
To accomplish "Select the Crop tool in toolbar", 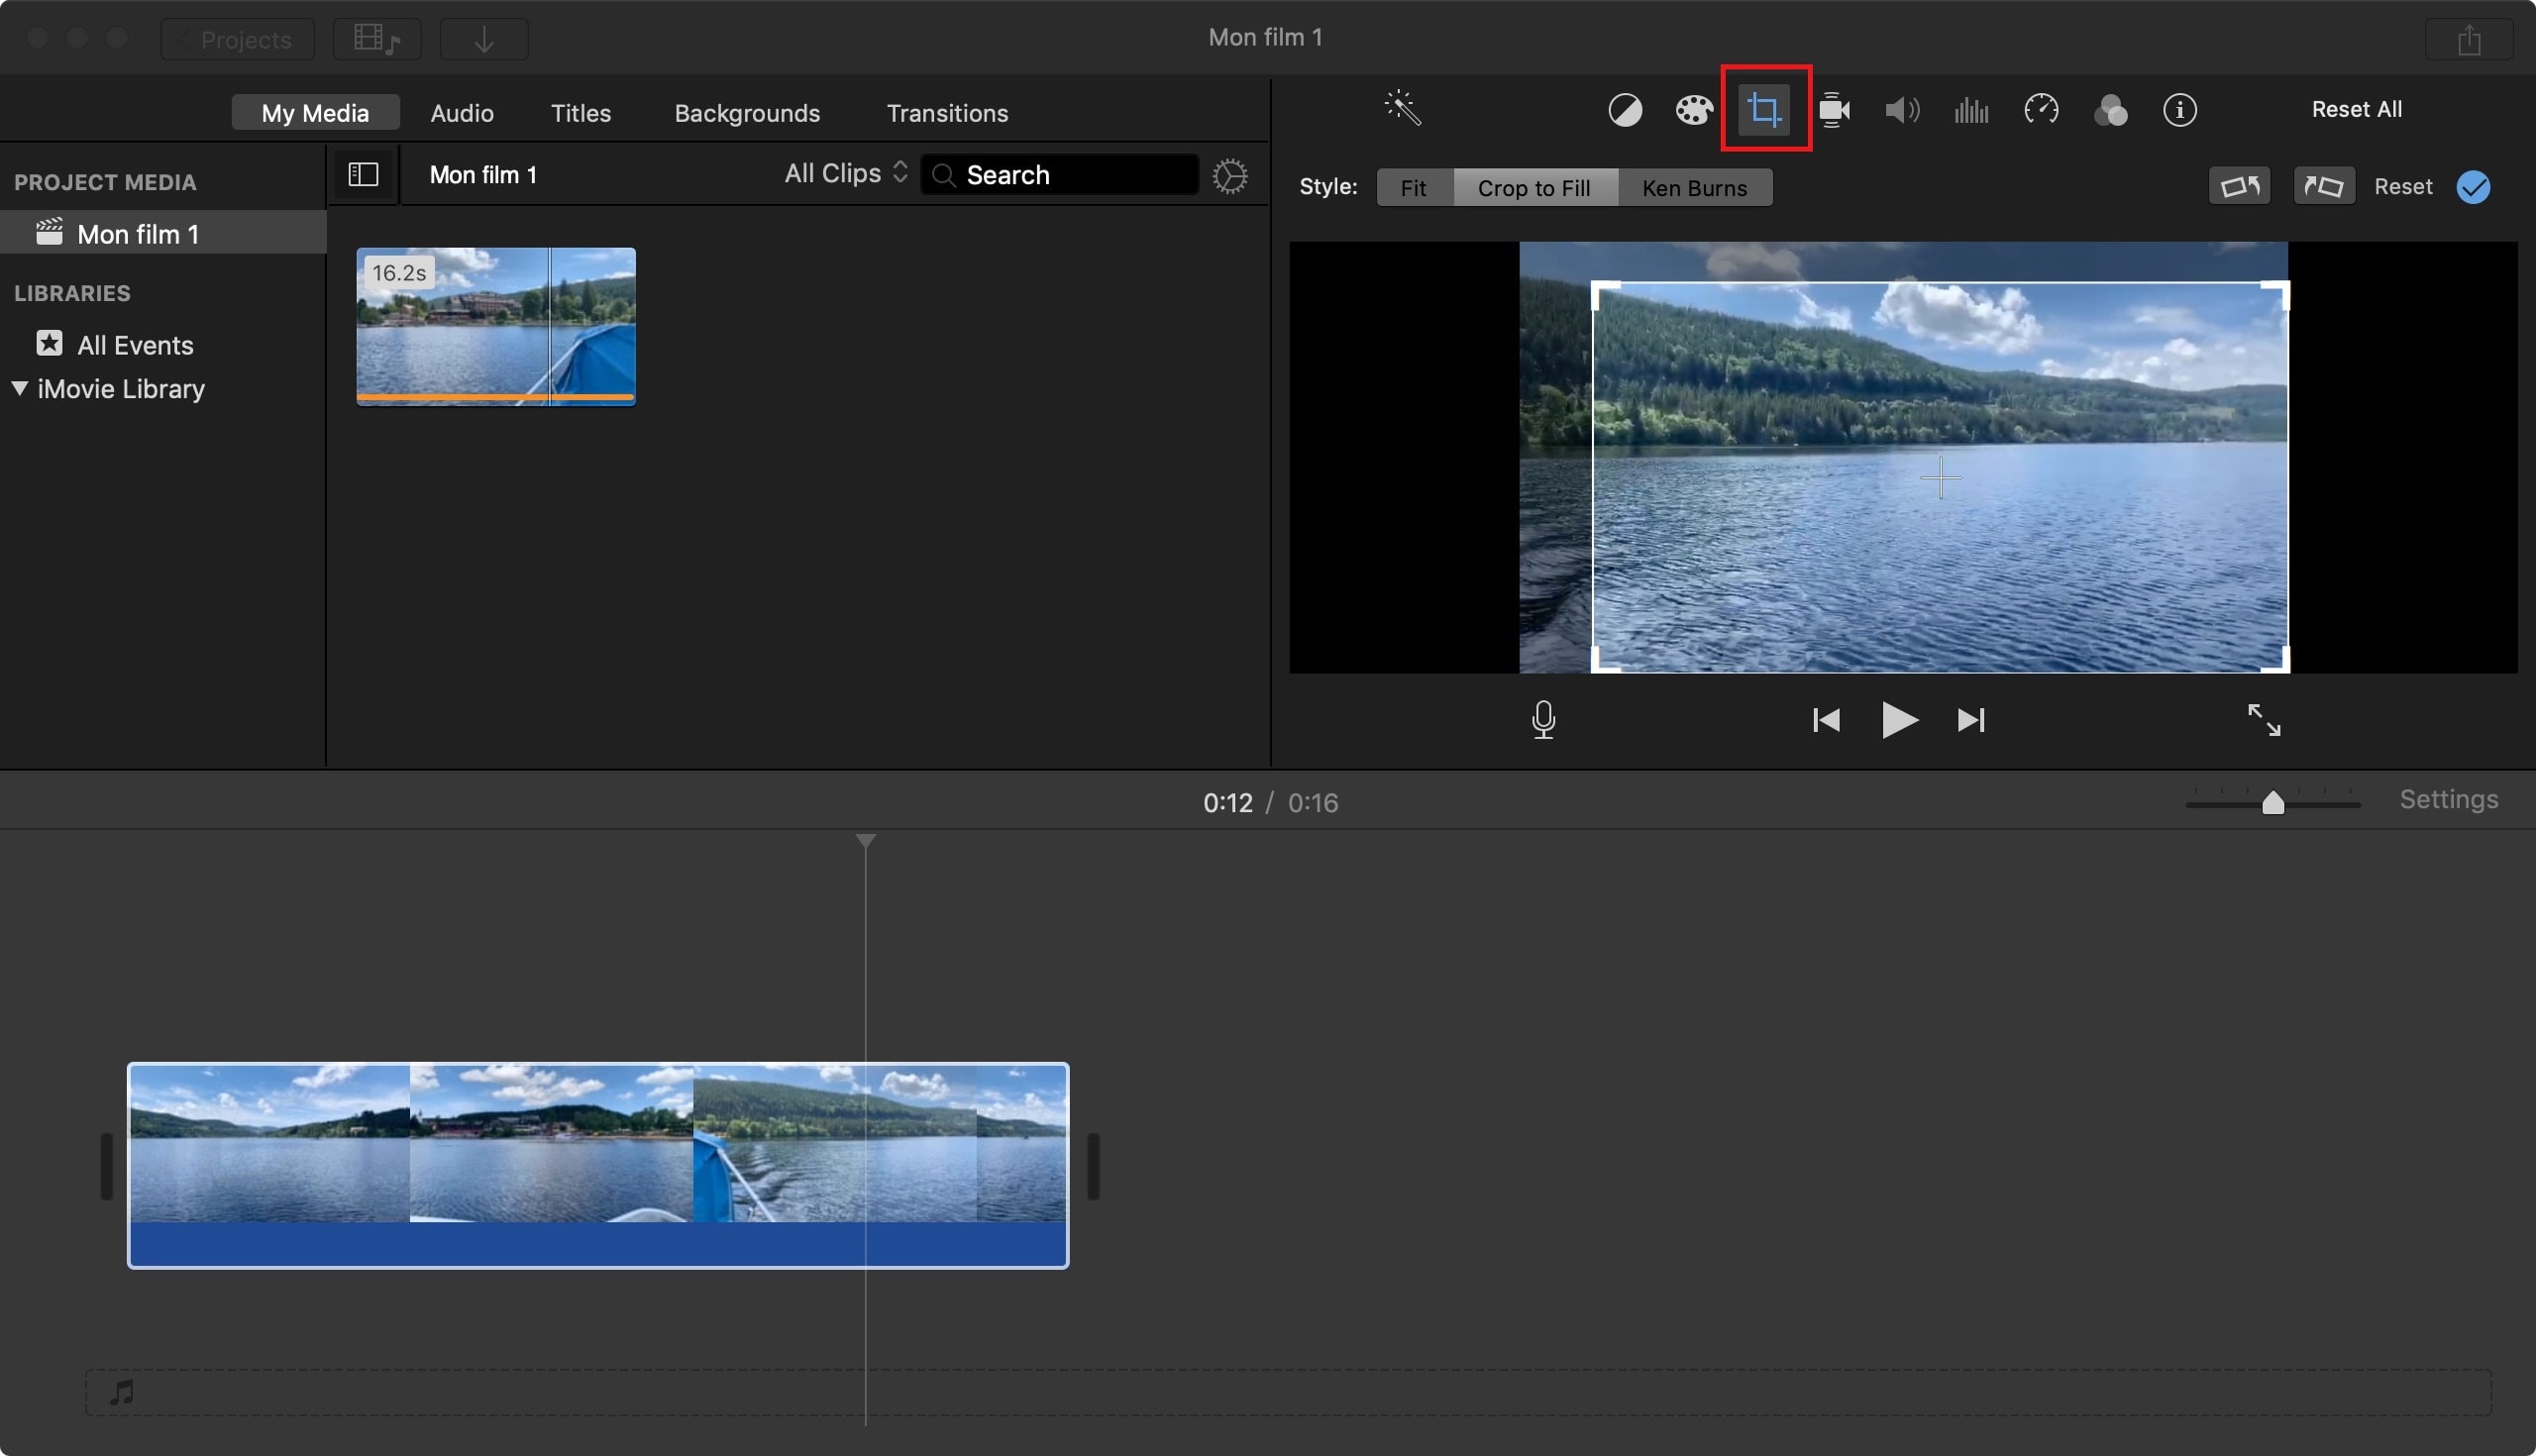I will coord(1762,110).
